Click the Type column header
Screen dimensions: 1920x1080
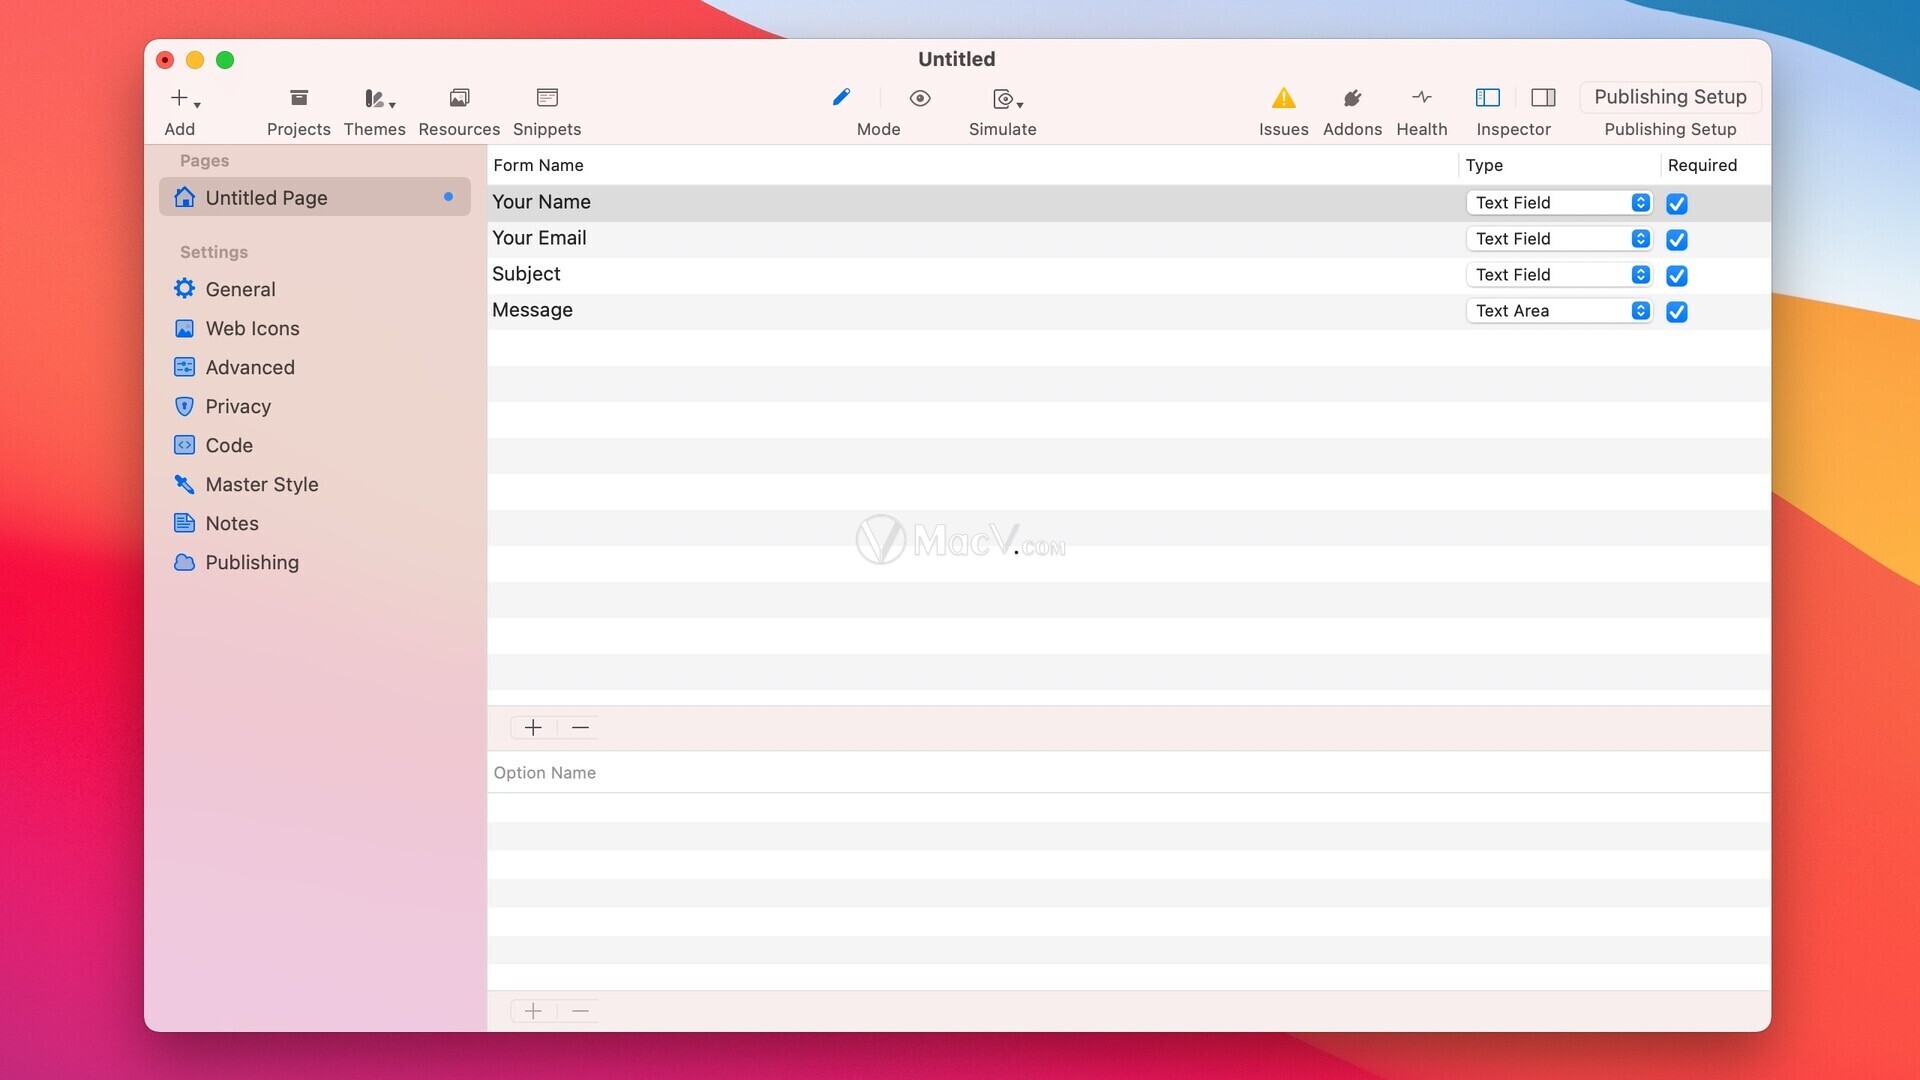pyautogui.click(x=1559, y=165)
